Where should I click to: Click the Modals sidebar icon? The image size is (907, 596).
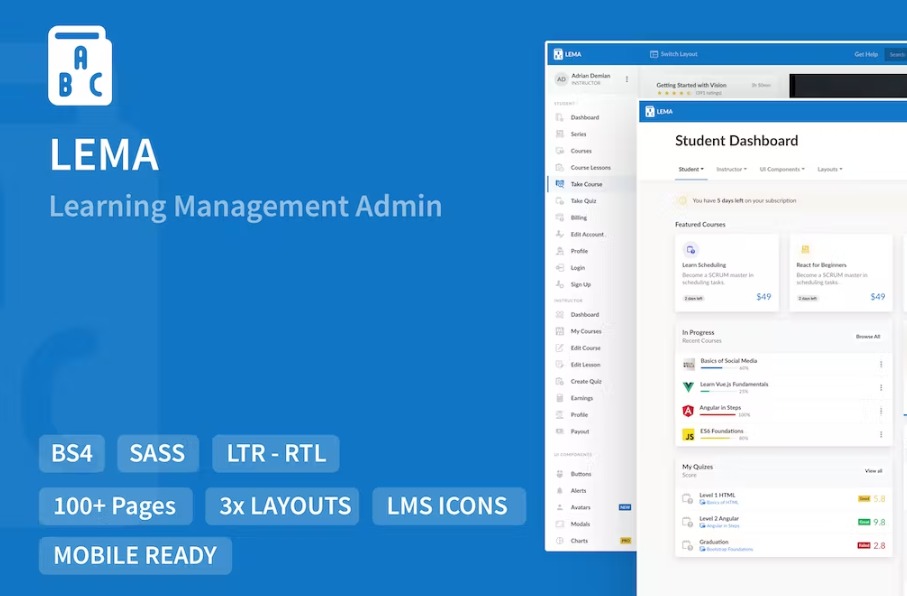click(559, 524)
